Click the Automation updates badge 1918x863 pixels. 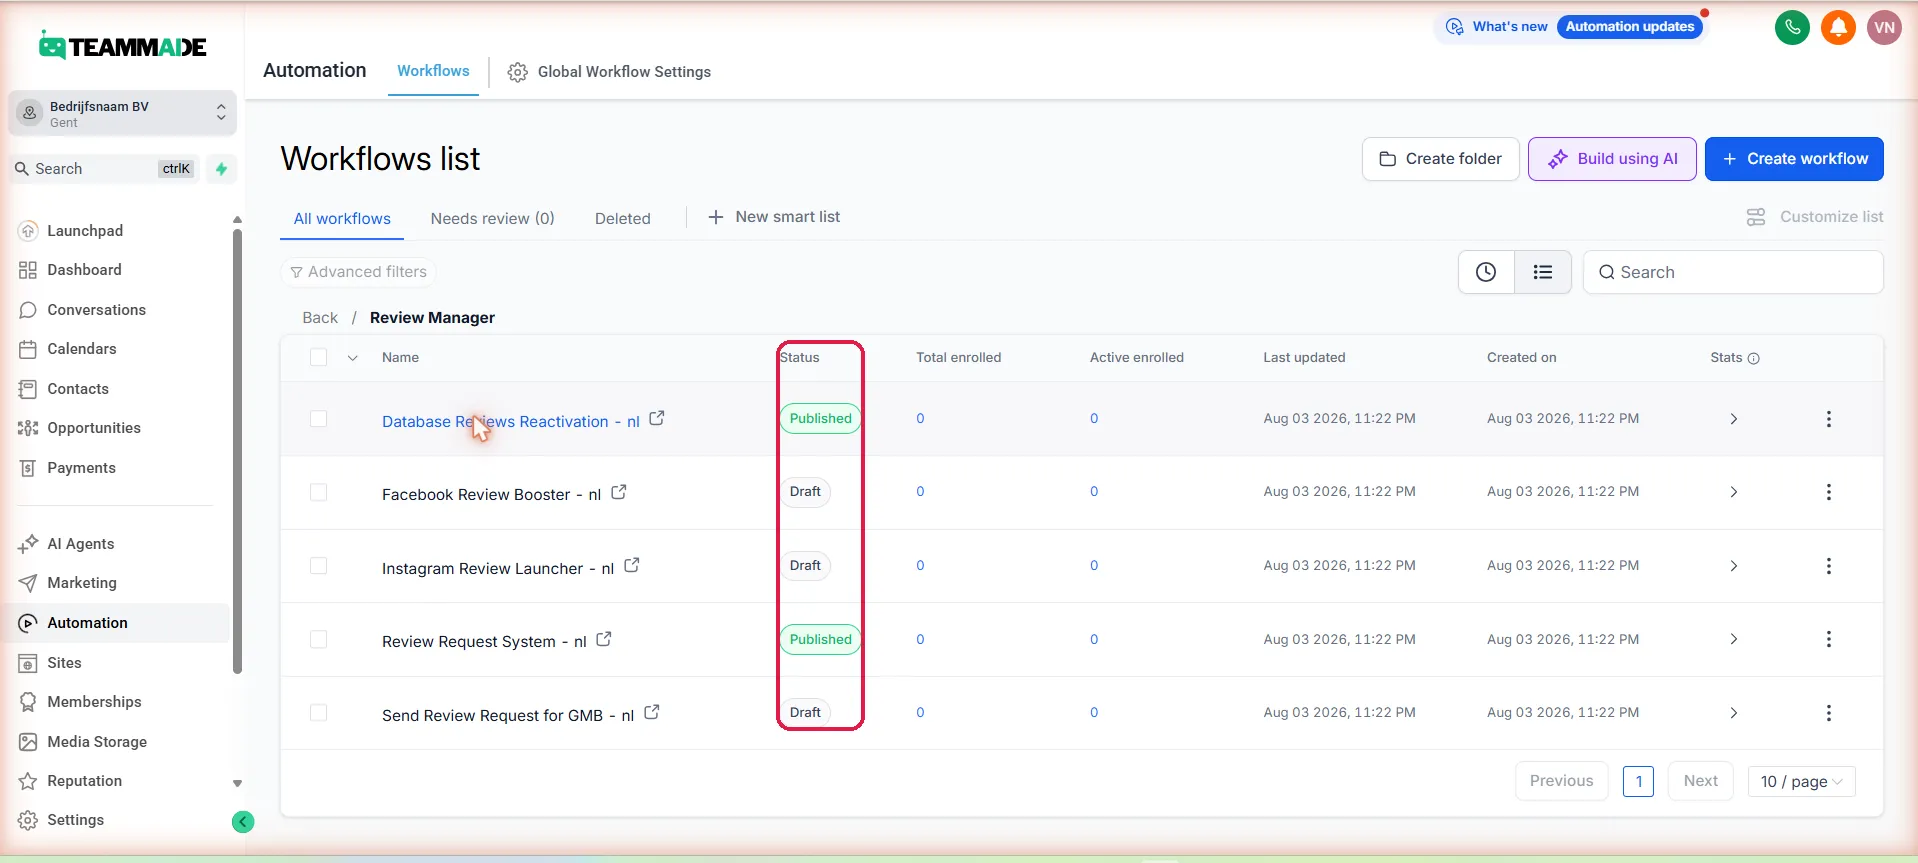coord(1629,27)
